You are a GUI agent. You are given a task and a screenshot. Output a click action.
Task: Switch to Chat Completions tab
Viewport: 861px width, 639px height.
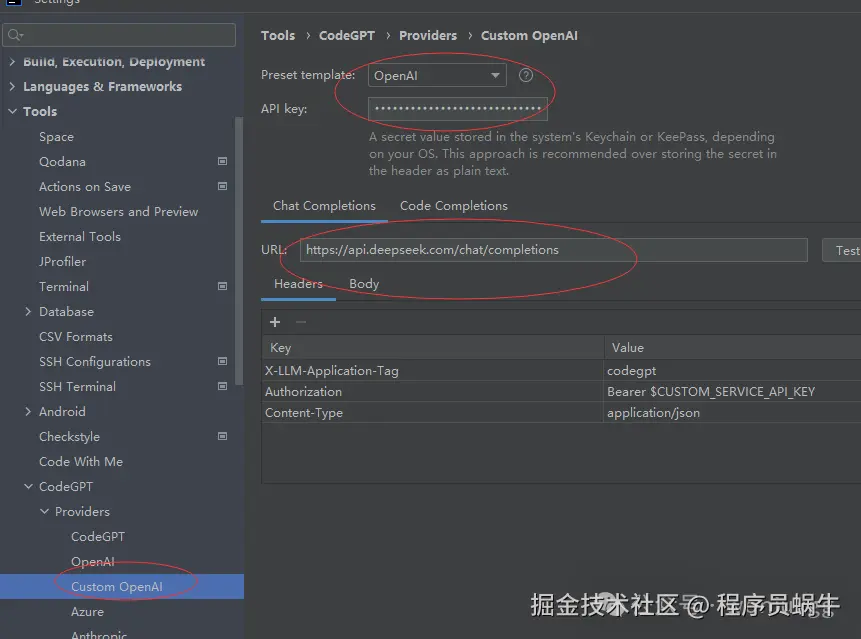[x=324, y=206]
